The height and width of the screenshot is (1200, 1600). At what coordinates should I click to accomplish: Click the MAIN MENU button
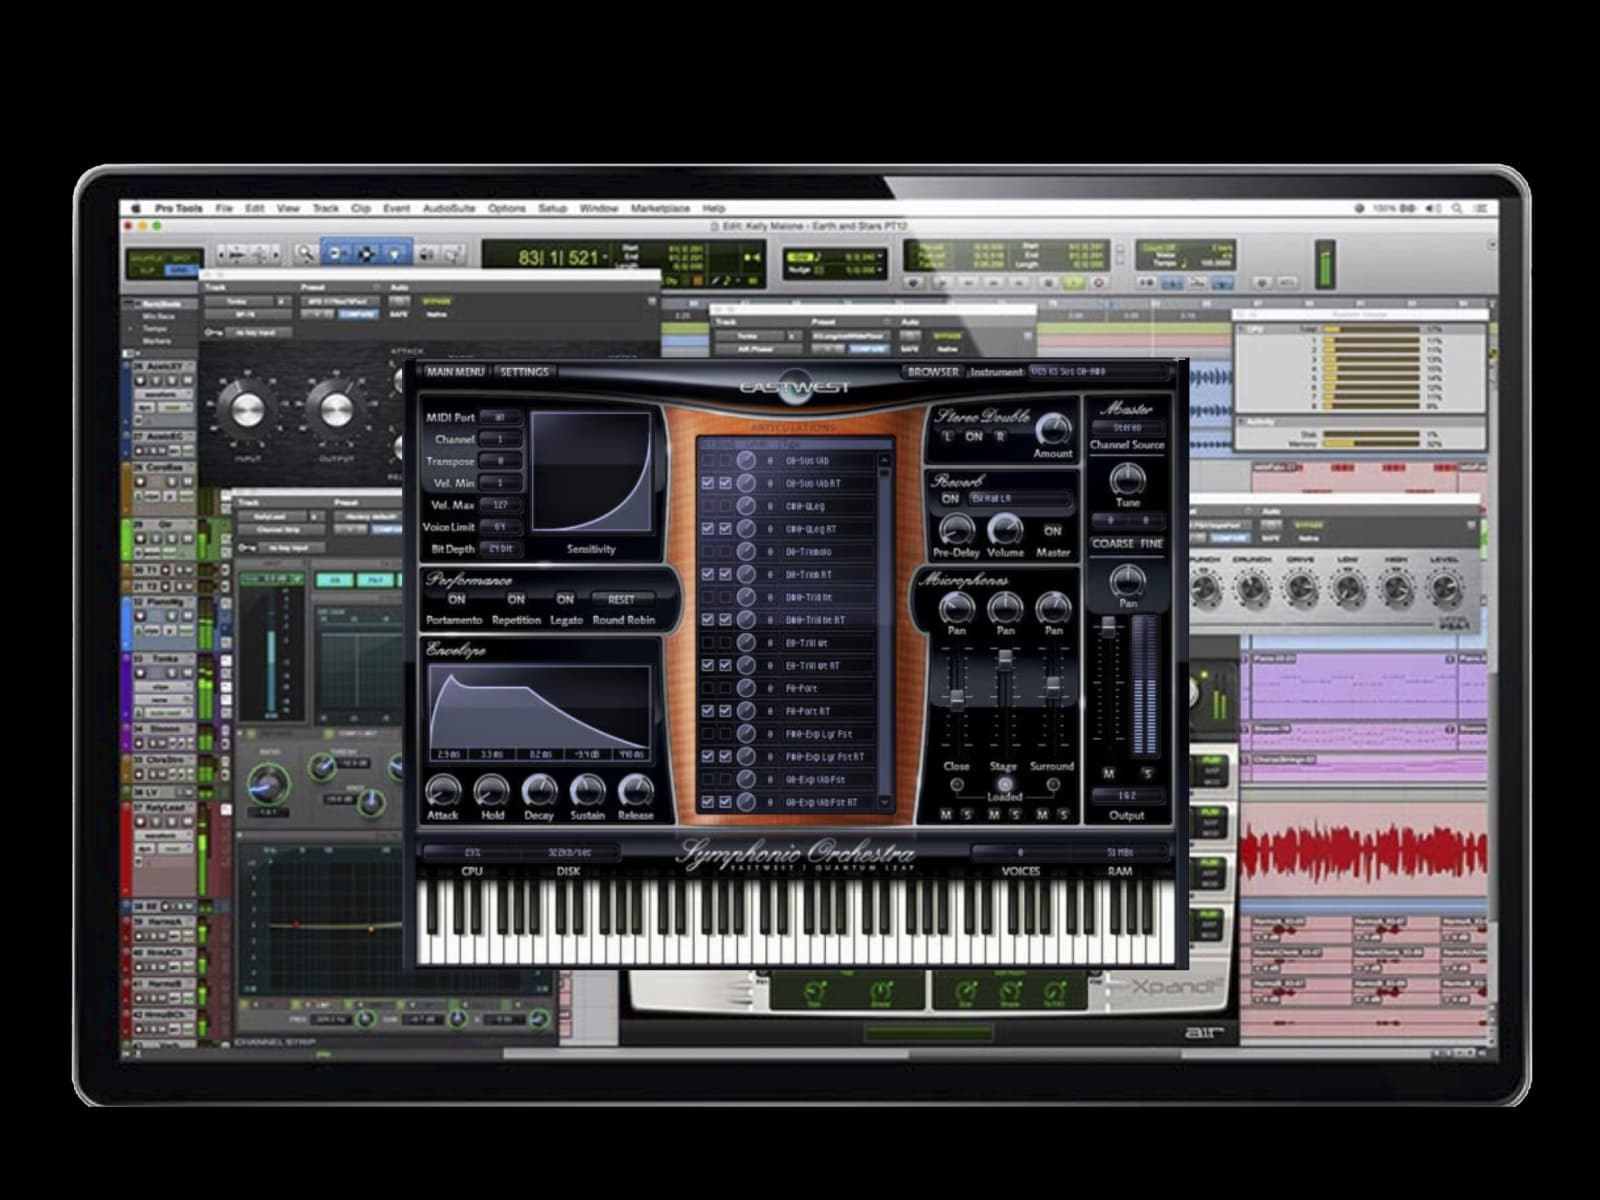point(456,371)
